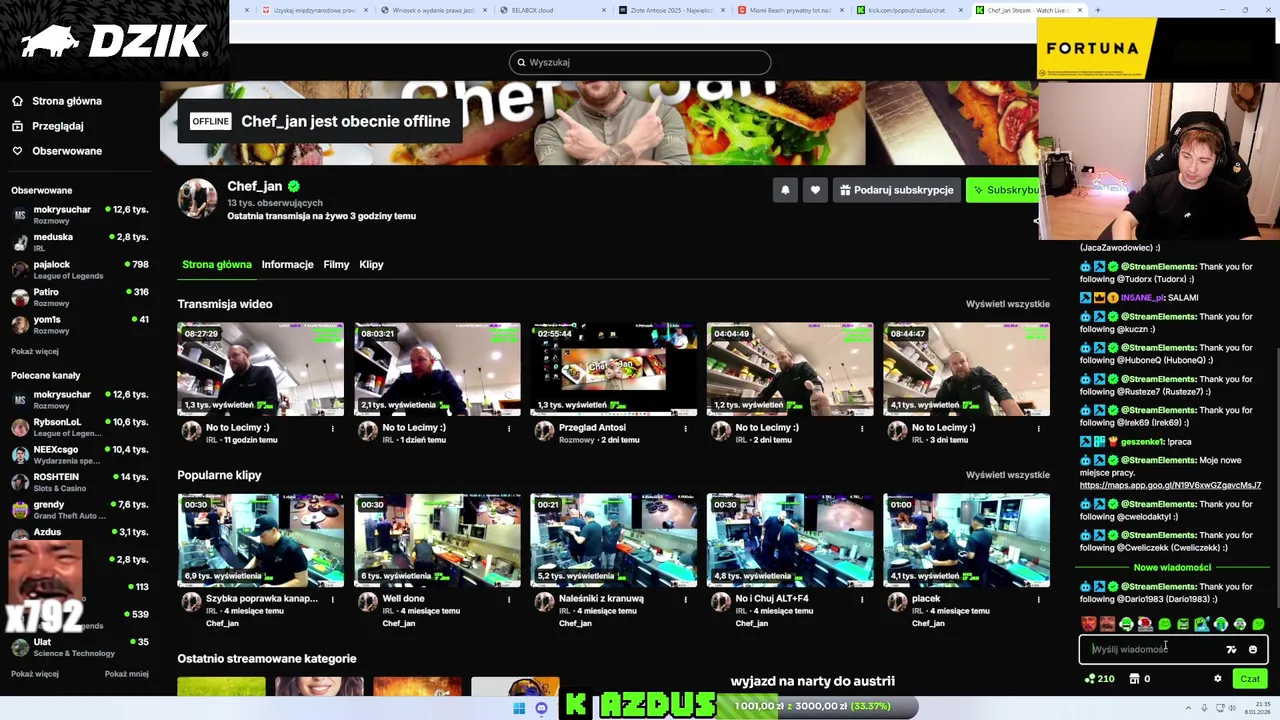Click the volume icon in the system tray
Screen dimensions: 1280x720
point(1230,709)
